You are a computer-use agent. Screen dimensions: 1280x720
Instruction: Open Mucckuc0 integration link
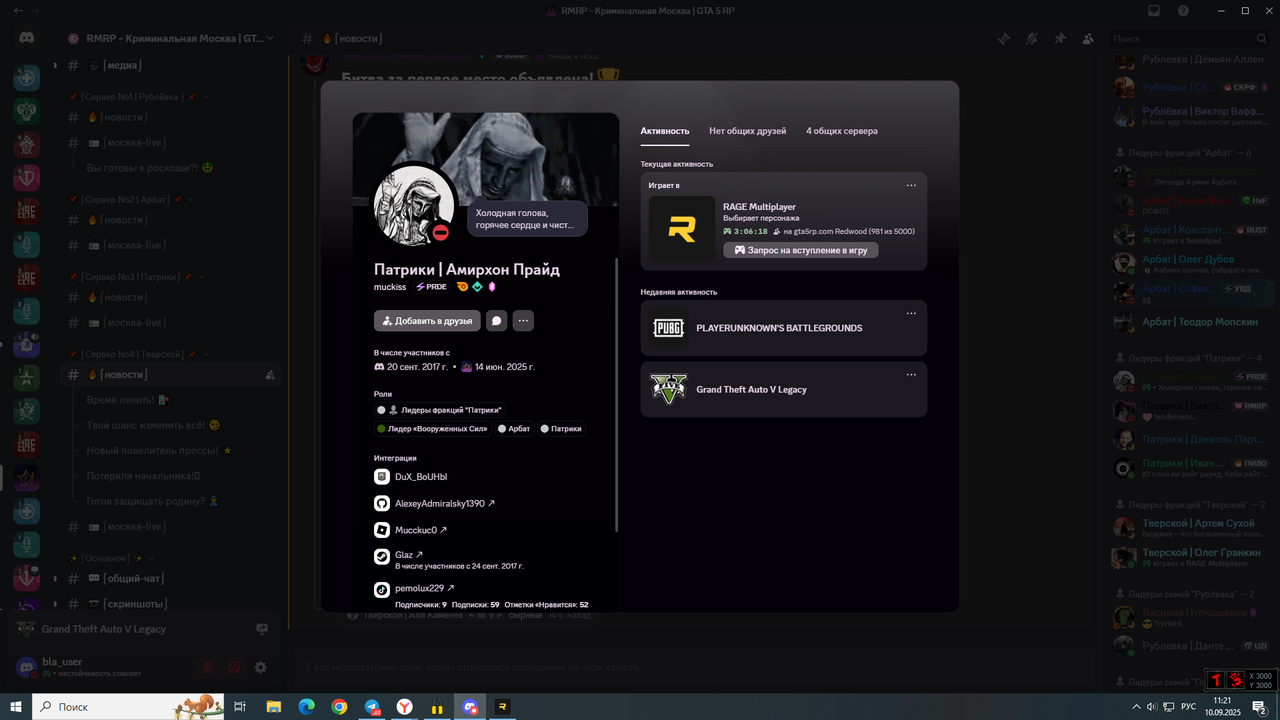pyautogui.click(x=421, y=530)
